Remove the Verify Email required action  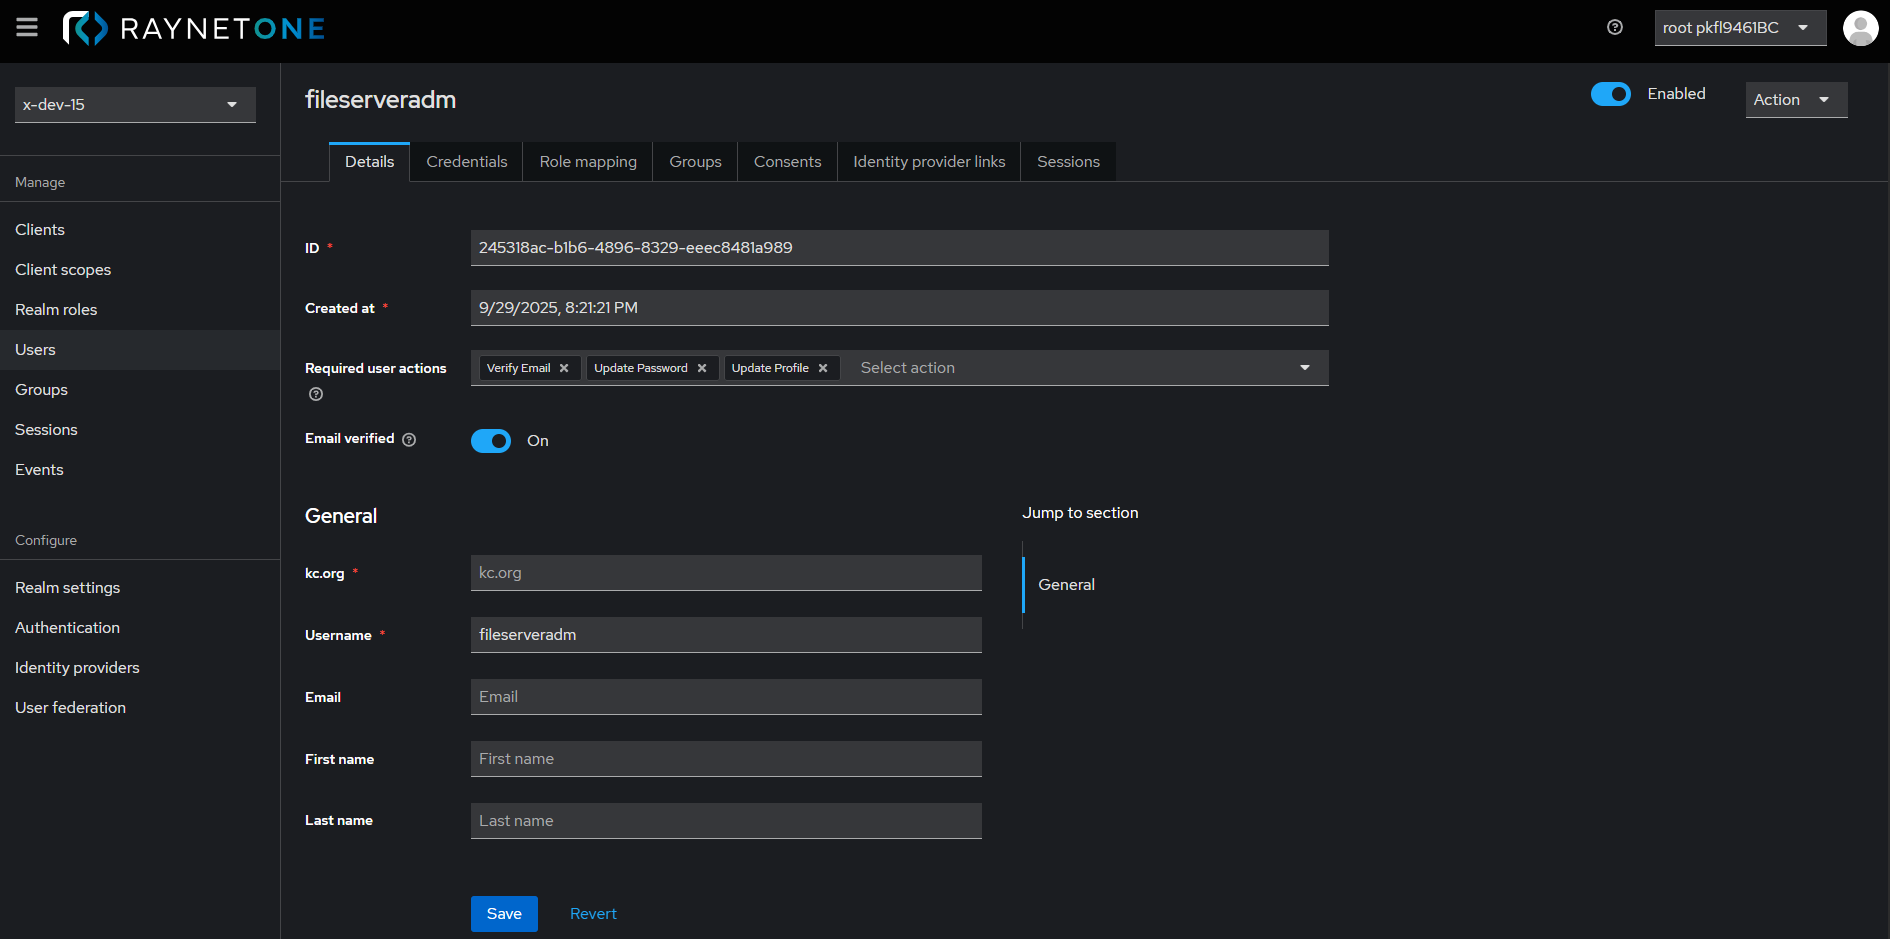point(564,368)
